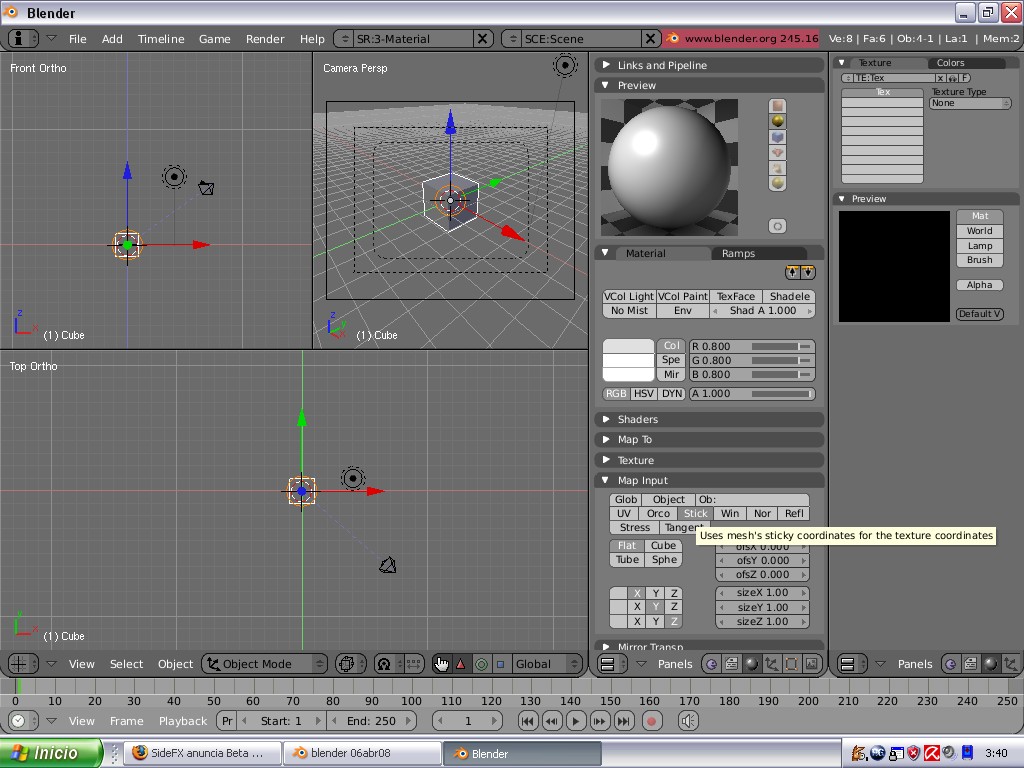Toggle the Env option
The width and height of the screenshot is (1024, 768).
[x=682, y=311]
